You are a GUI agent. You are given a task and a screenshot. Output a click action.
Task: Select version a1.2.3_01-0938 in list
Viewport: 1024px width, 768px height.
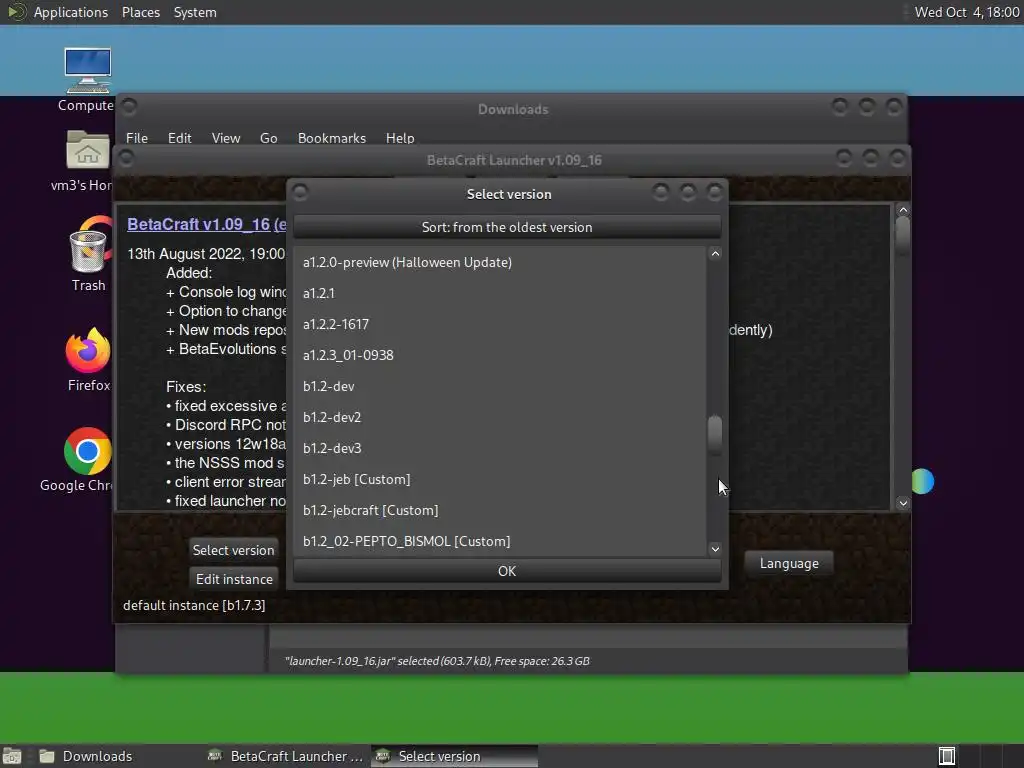[500, 355]
